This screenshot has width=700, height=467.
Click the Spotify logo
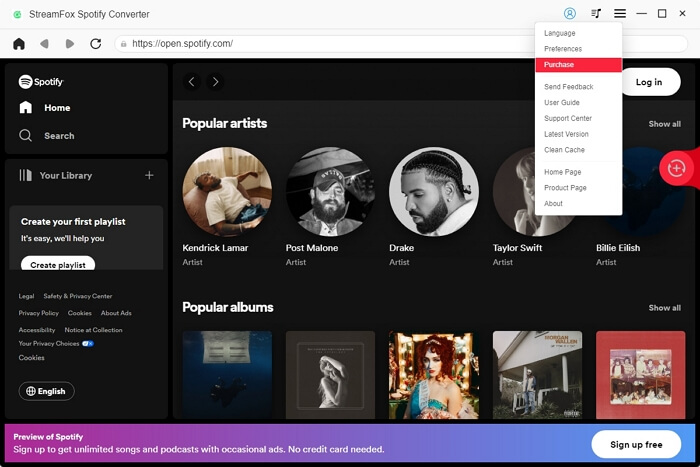coord(41,82)
